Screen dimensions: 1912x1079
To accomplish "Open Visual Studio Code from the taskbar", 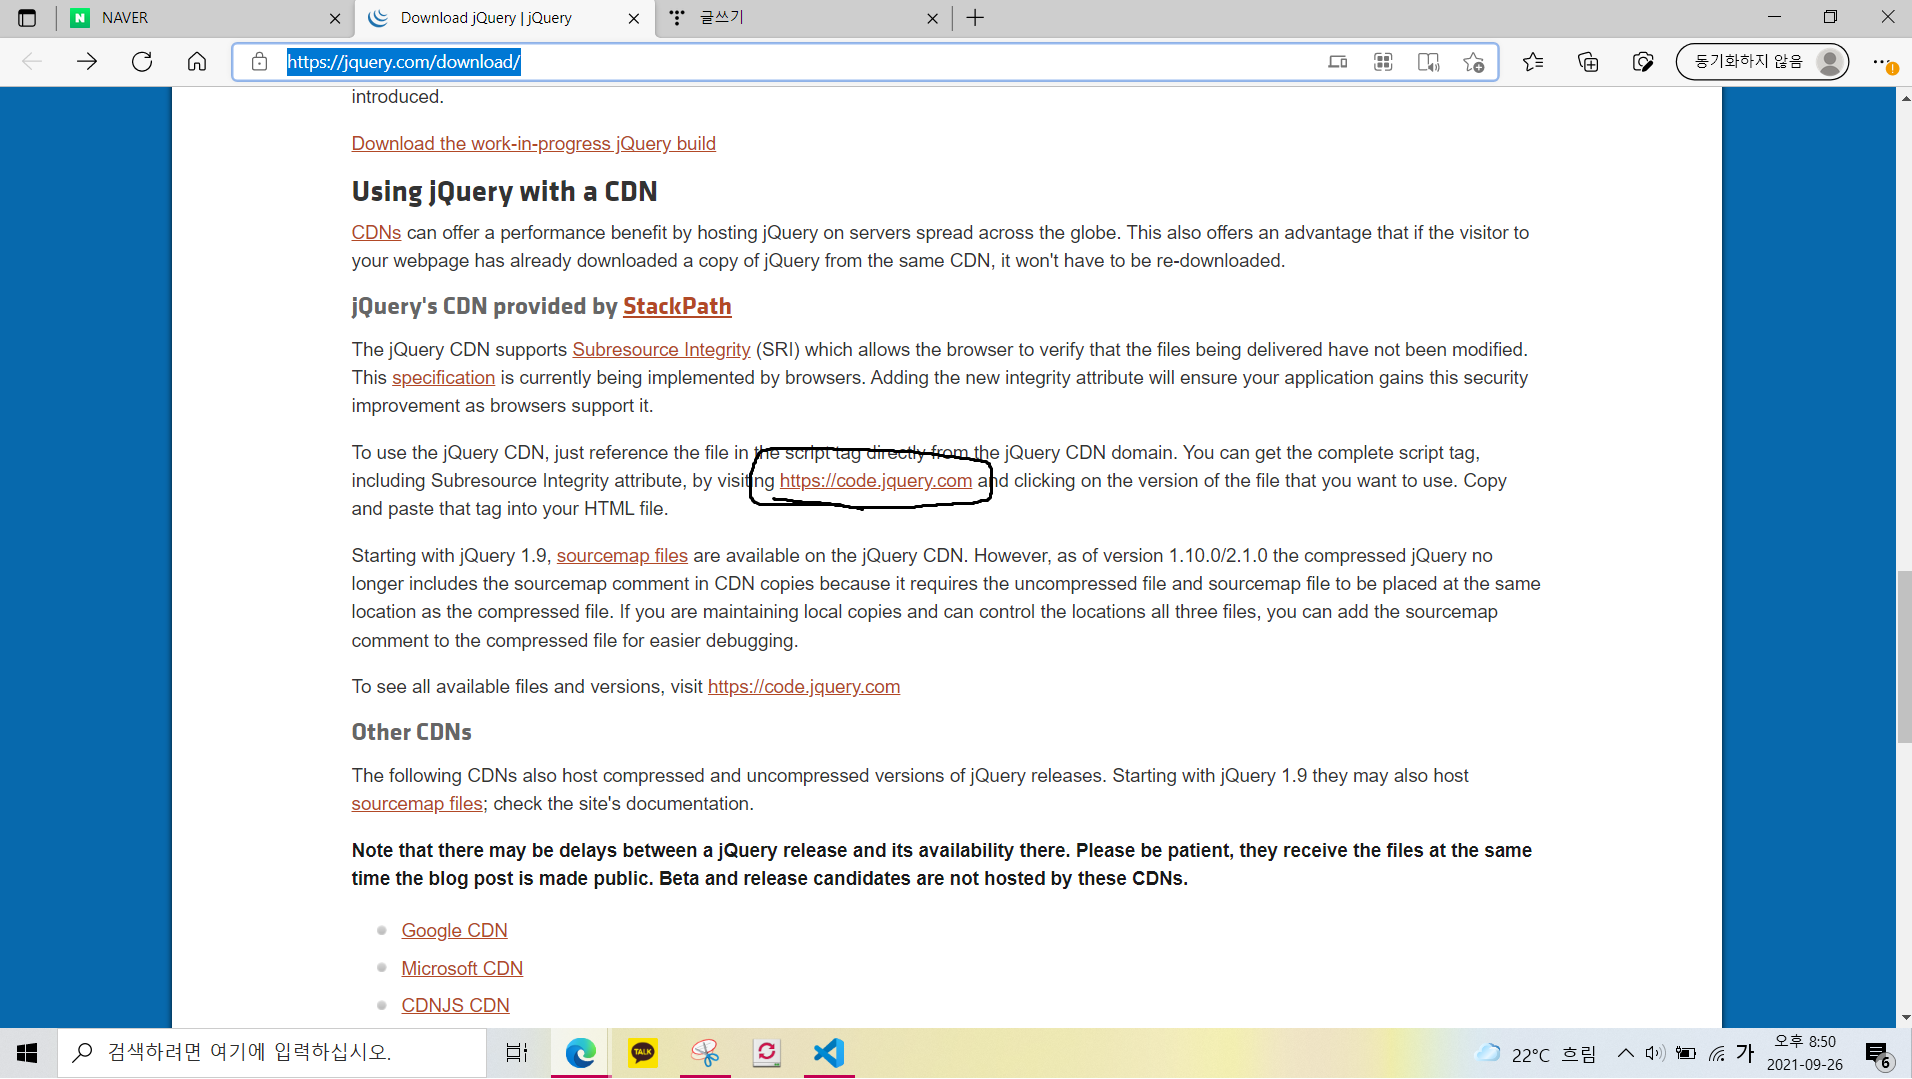I will tap(829, 1053).
